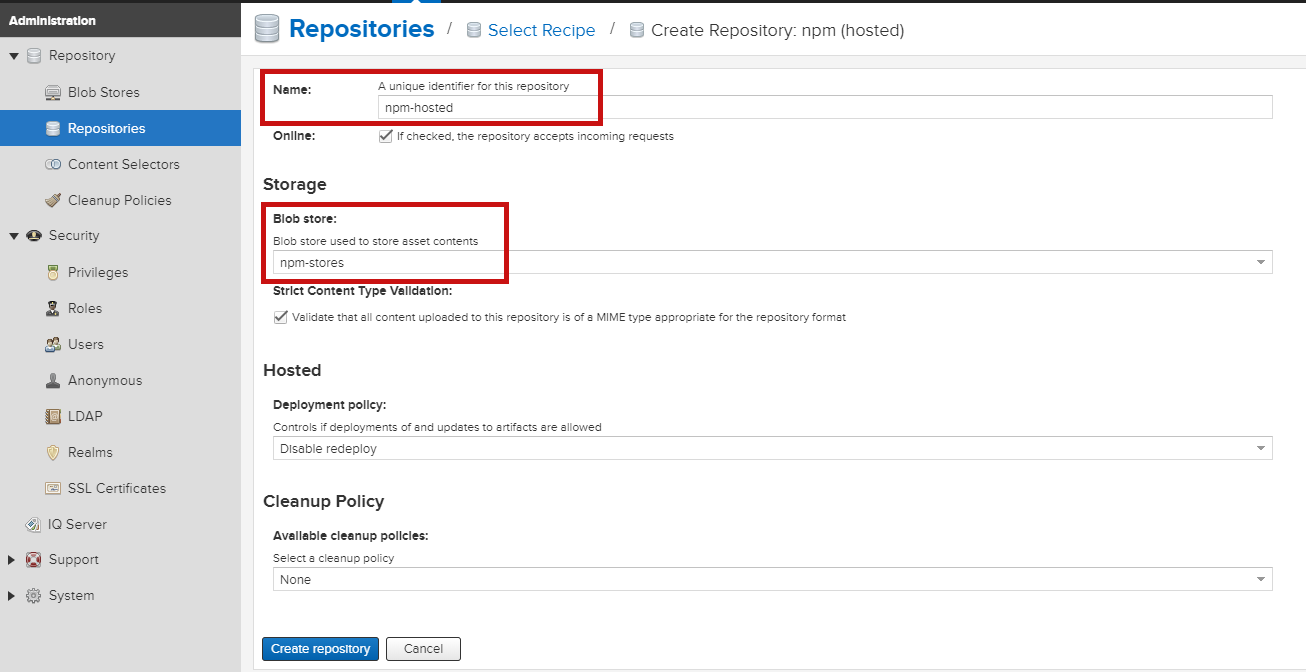The image size is (1306, 672).
Task: Collapse the Security section arrow
Action: click(x=13, y=236)
